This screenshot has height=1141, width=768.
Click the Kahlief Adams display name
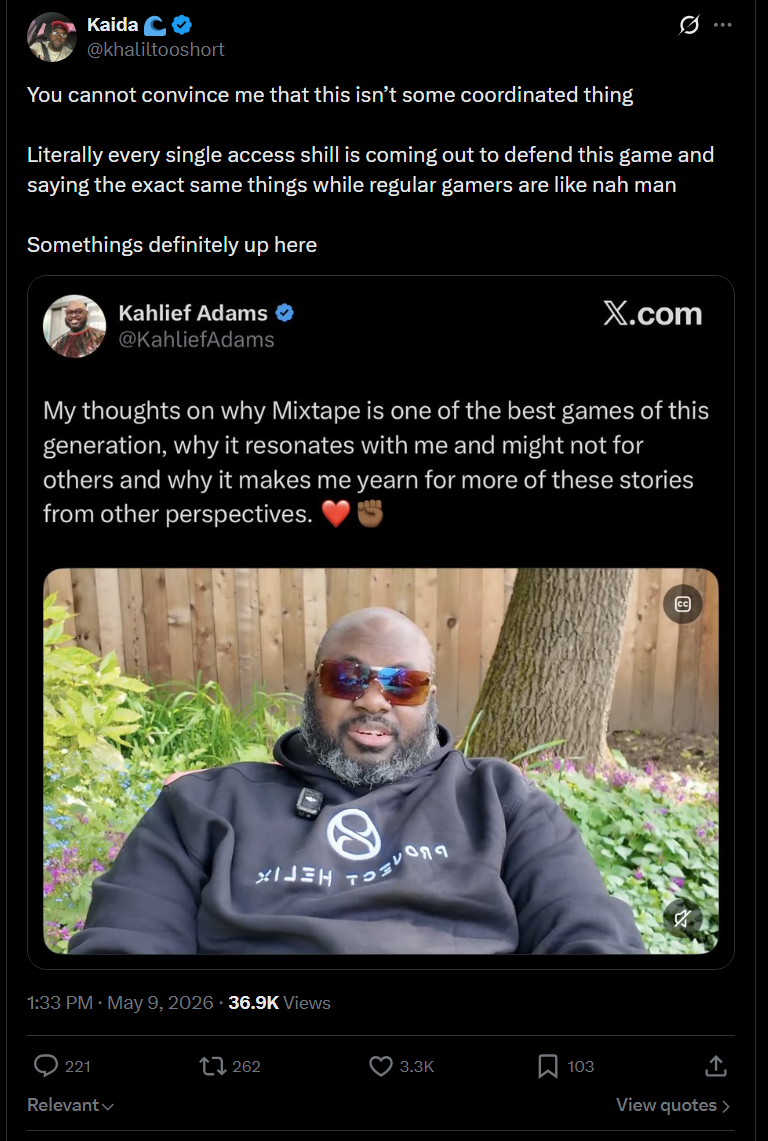pos(193,313)
